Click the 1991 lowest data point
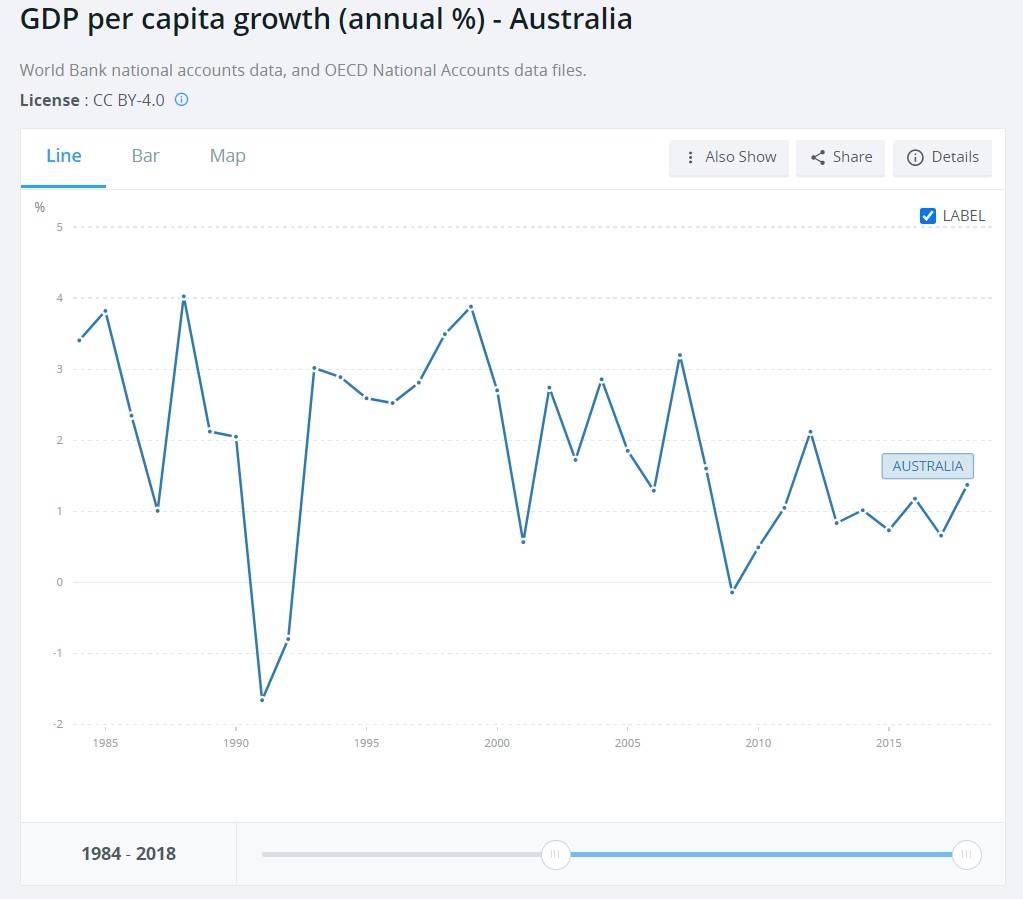The height and width of the screenshot is (899, 1023). (262, 699)
